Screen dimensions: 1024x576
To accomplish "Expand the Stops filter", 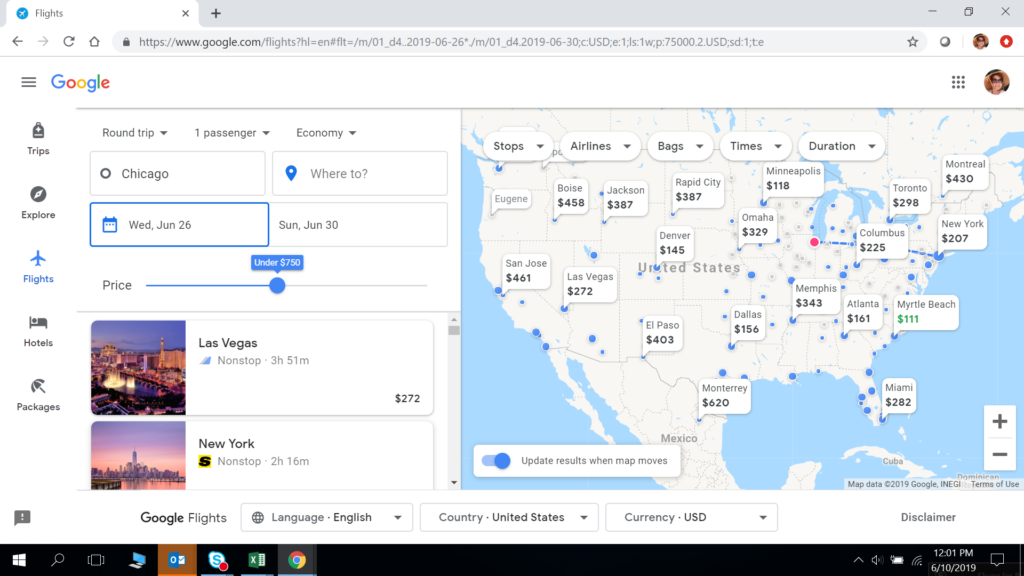I will click(x=518, y=146).
